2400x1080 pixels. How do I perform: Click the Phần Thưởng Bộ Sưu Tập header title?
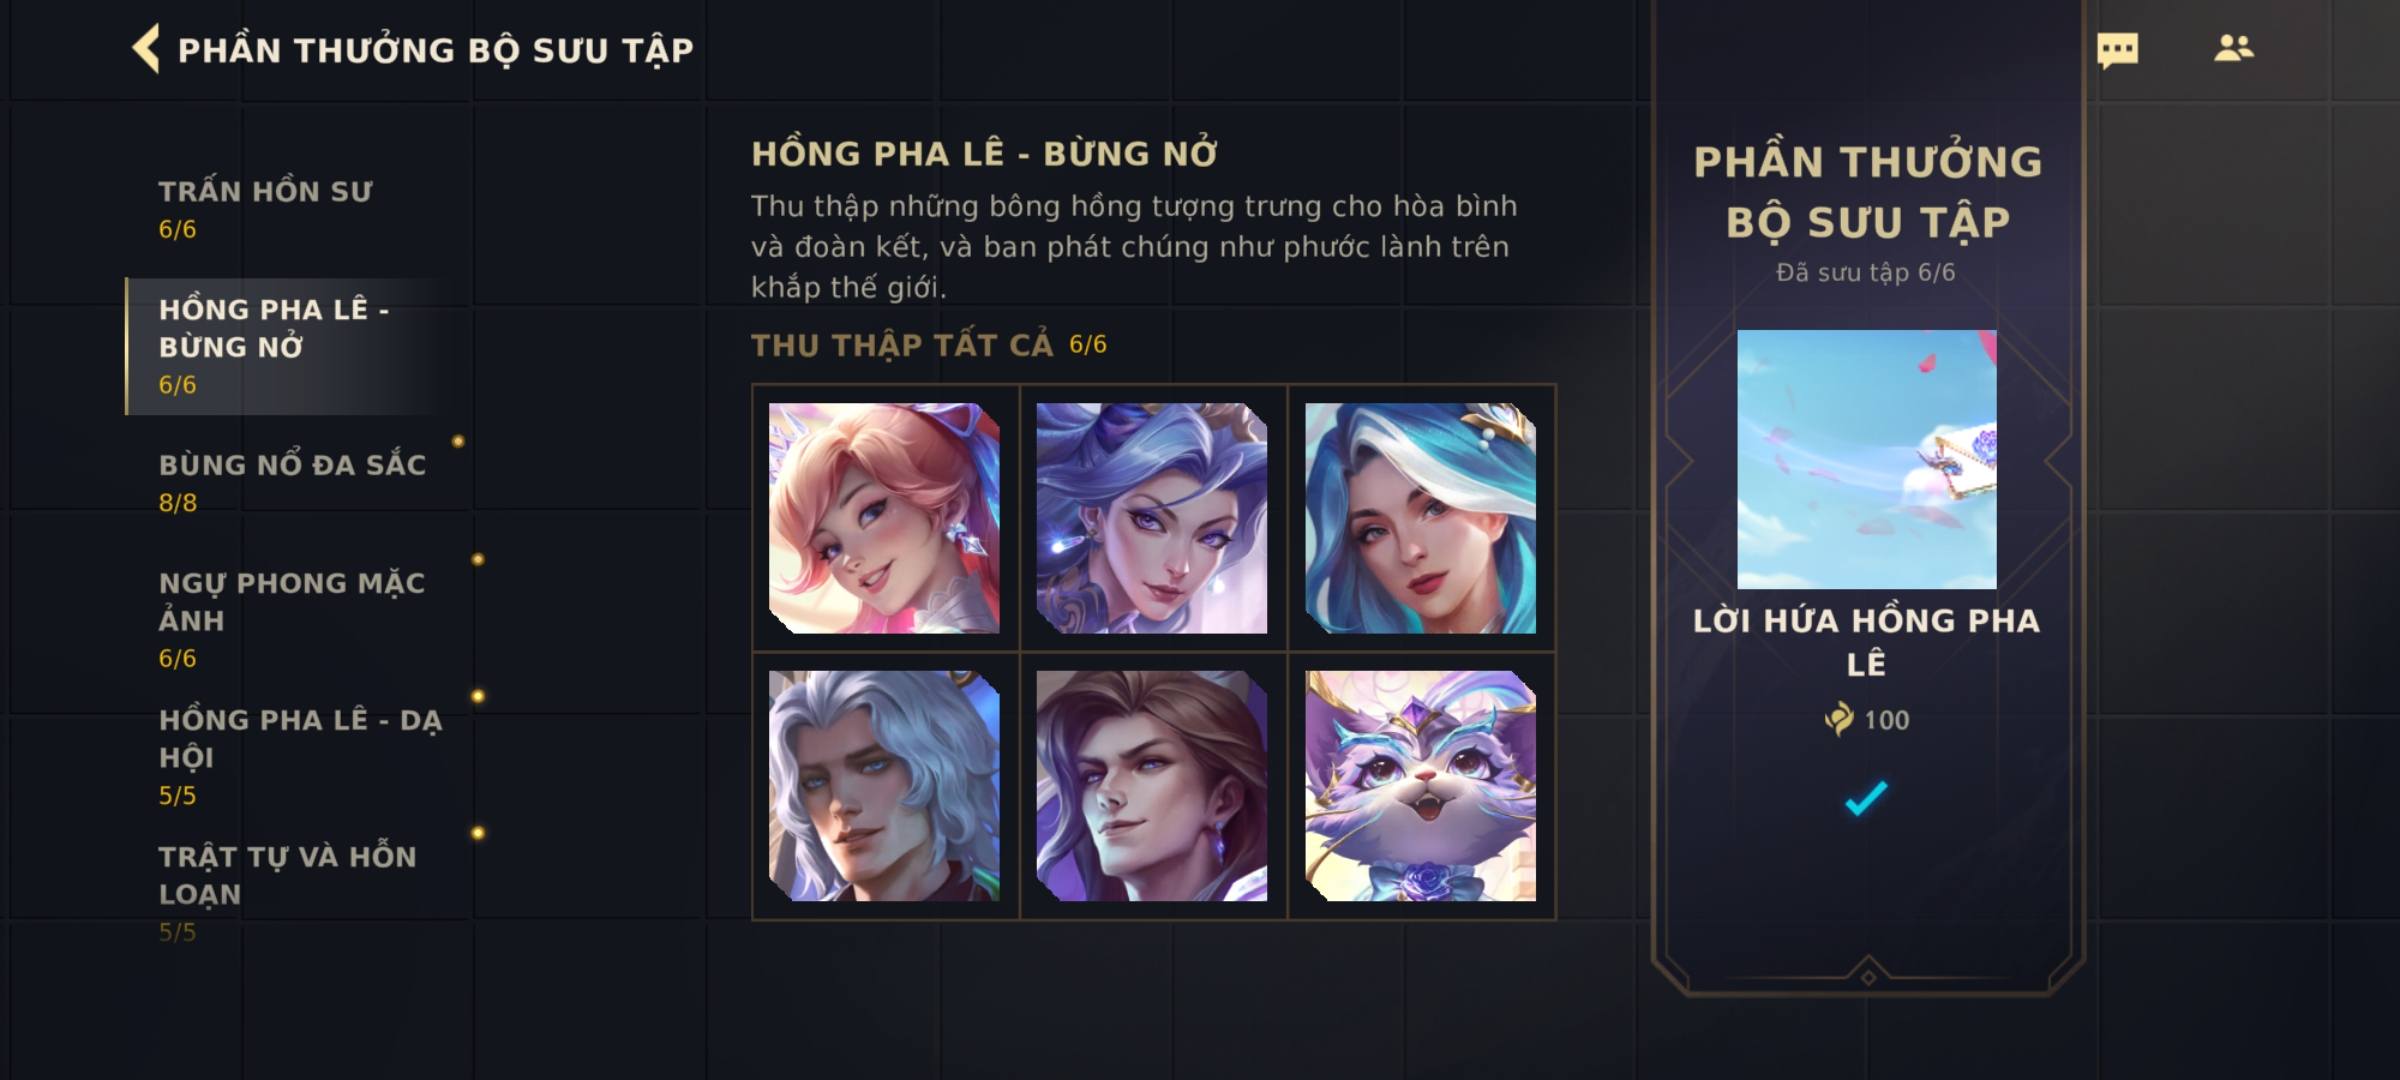[x=435, y=50]
